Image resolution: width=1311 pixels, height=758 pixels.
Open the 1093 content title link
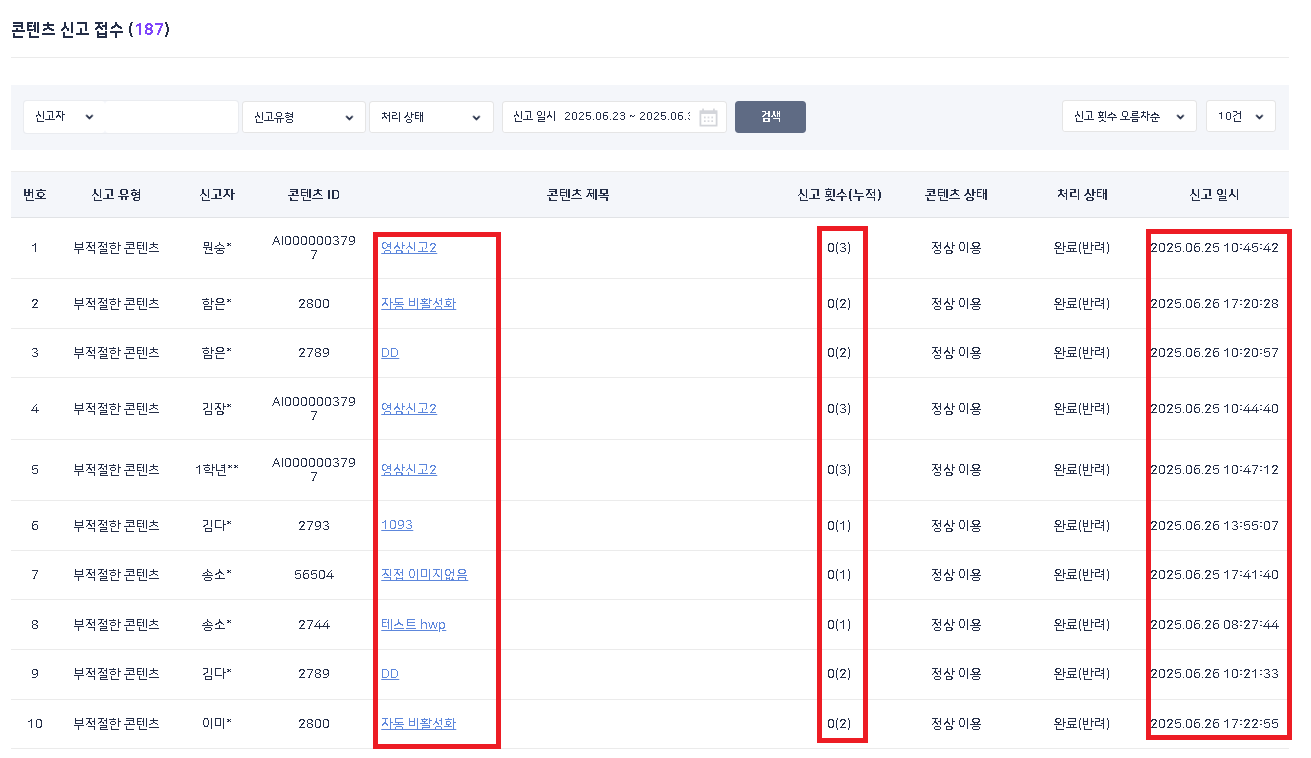(x=396, y=525)
